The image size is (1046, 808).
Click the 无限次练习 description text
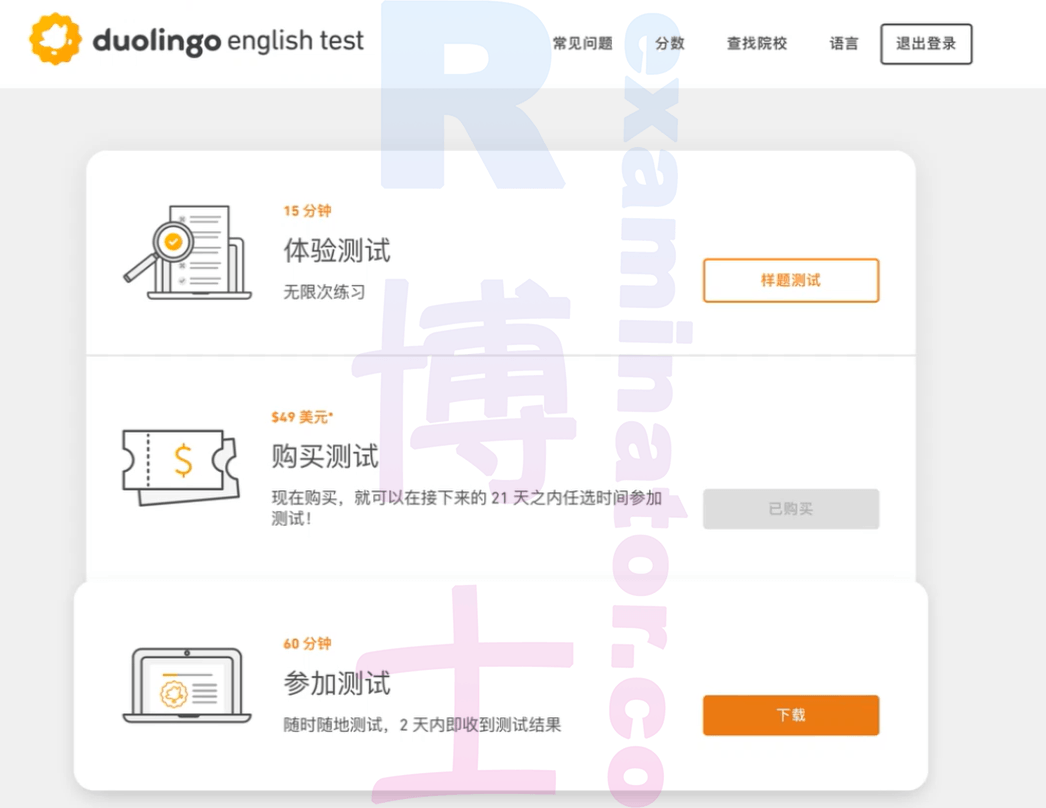click(324, 292)
